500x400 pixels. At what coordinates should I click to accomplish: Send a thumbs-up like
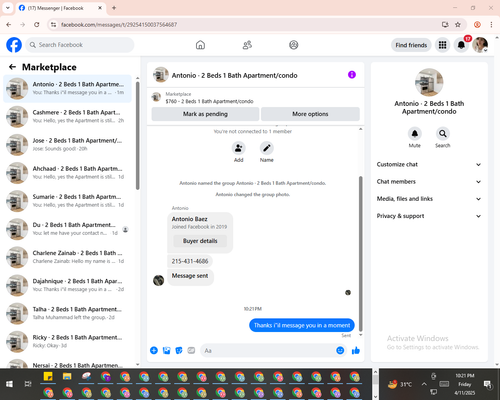[356, 350]
